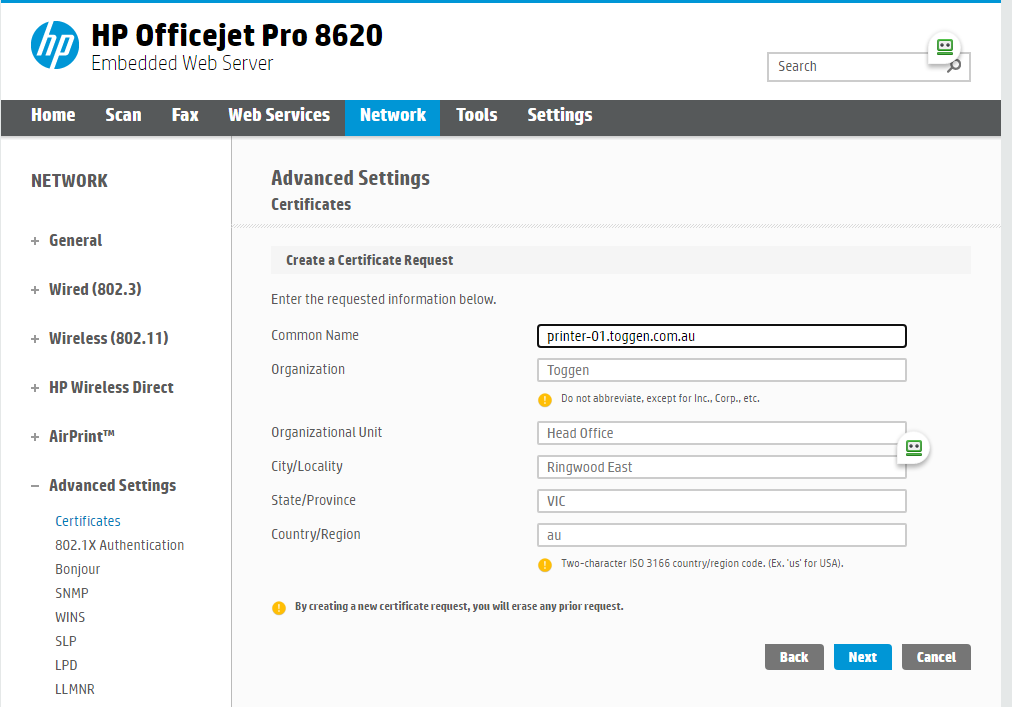Open the Home tab
The width and height of the screenshot is (1012, 707).
[x=53, y=115]
